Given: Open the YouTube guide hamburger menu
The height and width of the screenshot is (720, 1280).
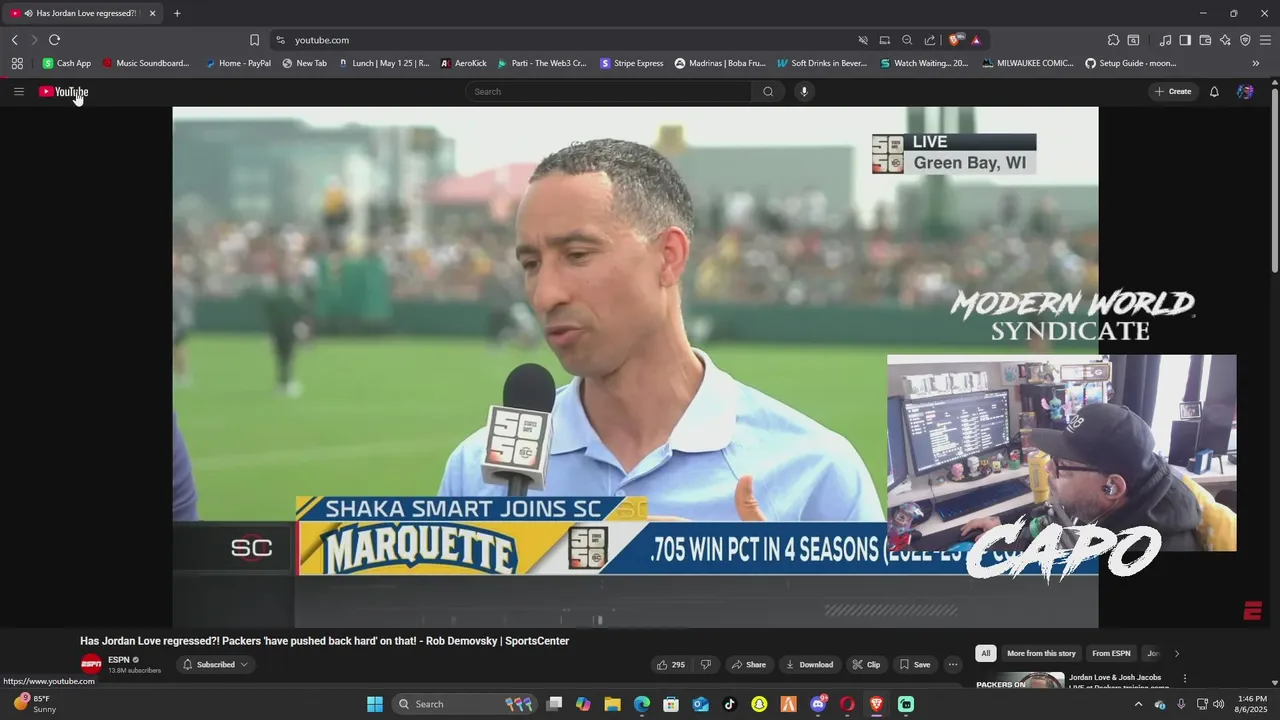Looking at the screenshot, I should tap(18, 91).
